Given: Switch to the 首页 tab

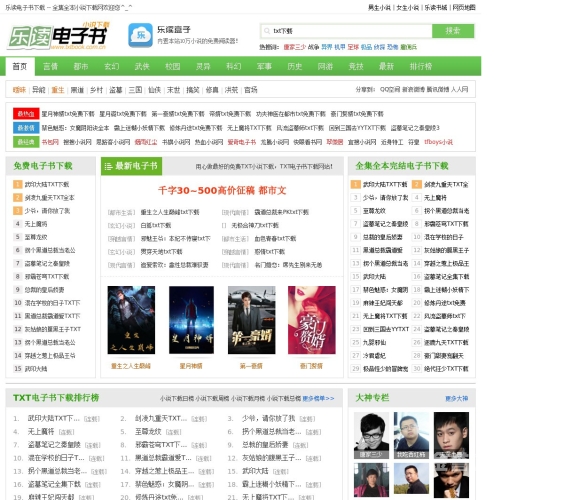Looking at the screenshot, I should point(20,67).
